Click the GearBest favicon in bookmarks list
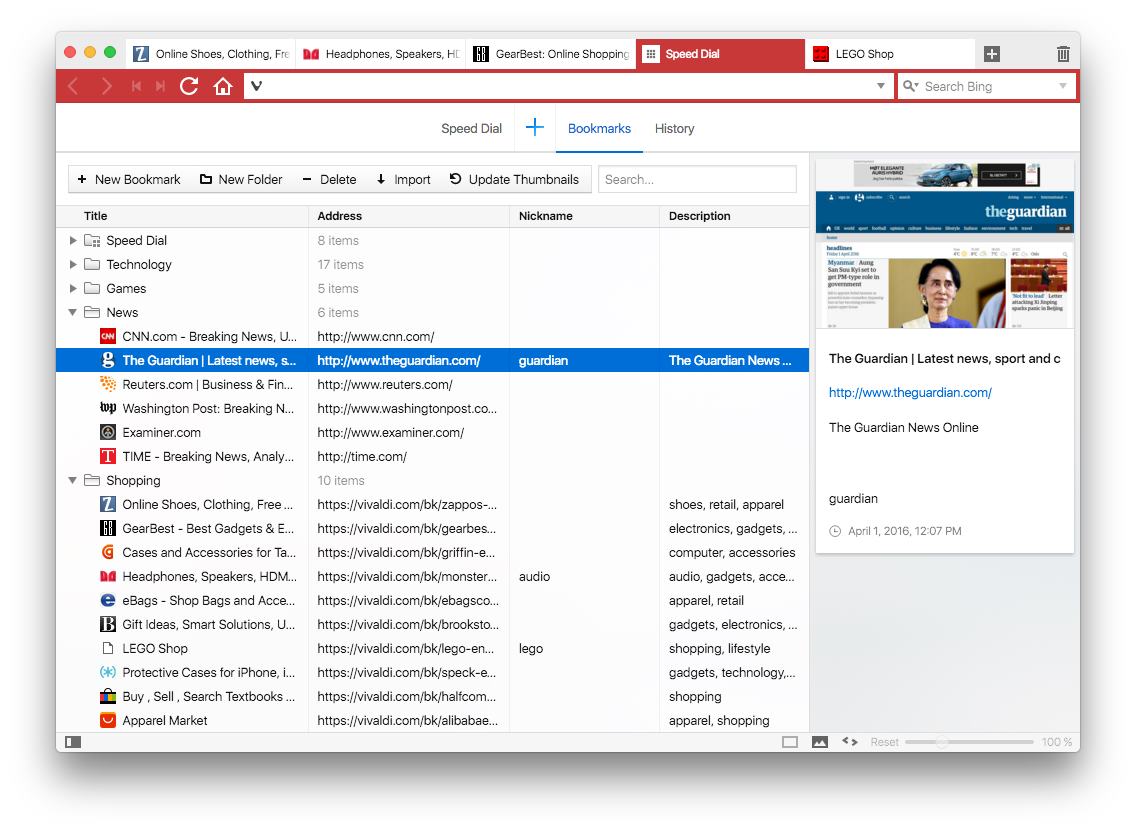 coord(108,528)
